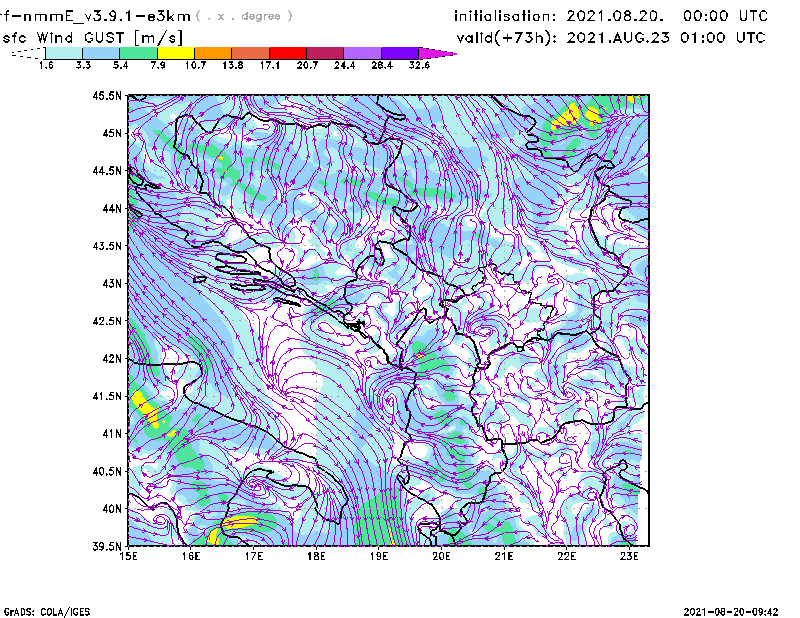The width and height of the screenshot is (800, 618).
Task: Click the legend value 32.6
Action: pos(419,65)
